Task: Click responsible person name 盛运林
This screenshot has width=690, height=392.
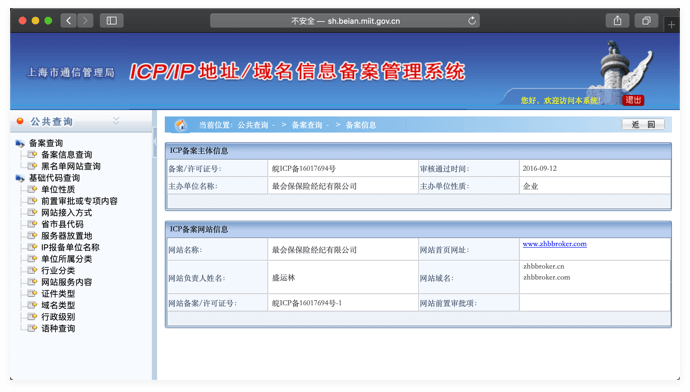Action: tap(283, 278)
